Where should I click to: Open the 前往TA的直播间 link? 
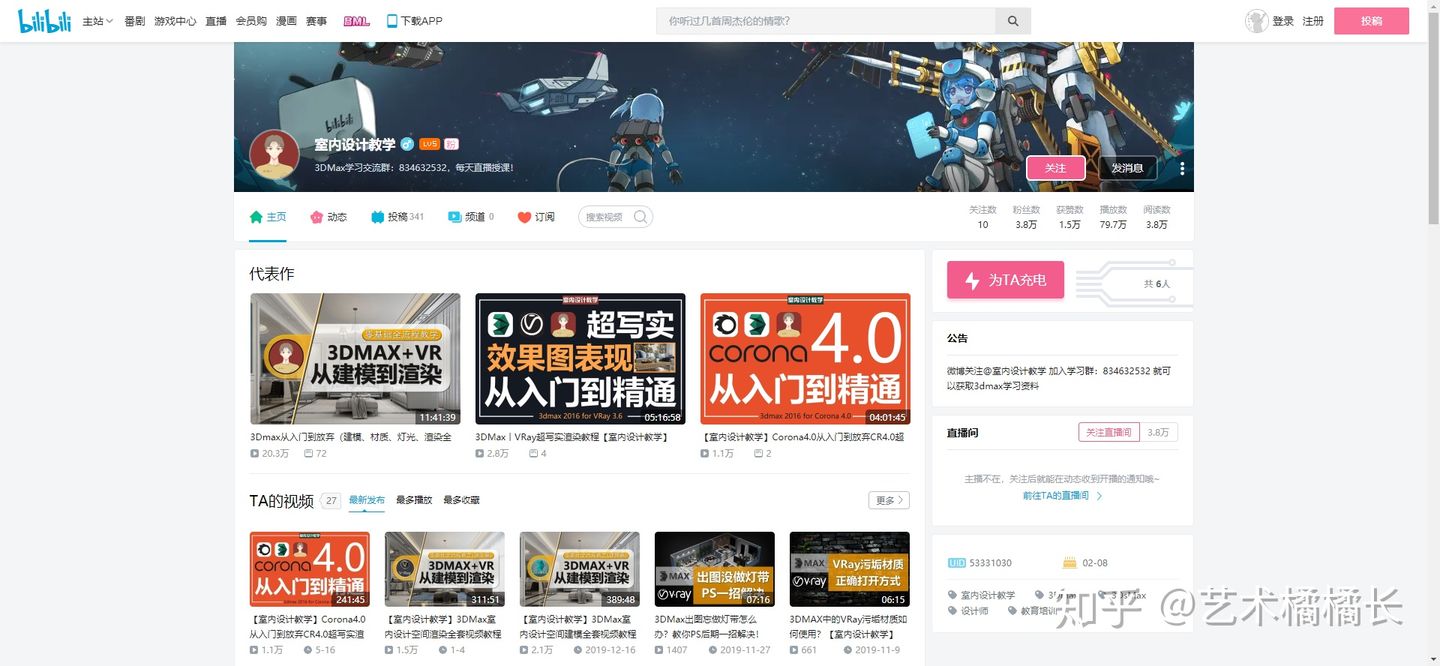[x=1062, y=496]
